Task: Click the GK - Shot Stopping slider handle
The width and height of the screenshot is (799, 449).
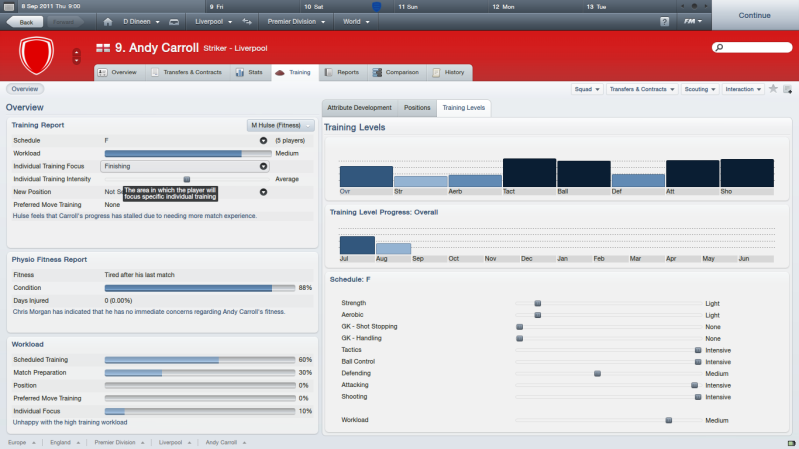Action: (x=520, y=327)
